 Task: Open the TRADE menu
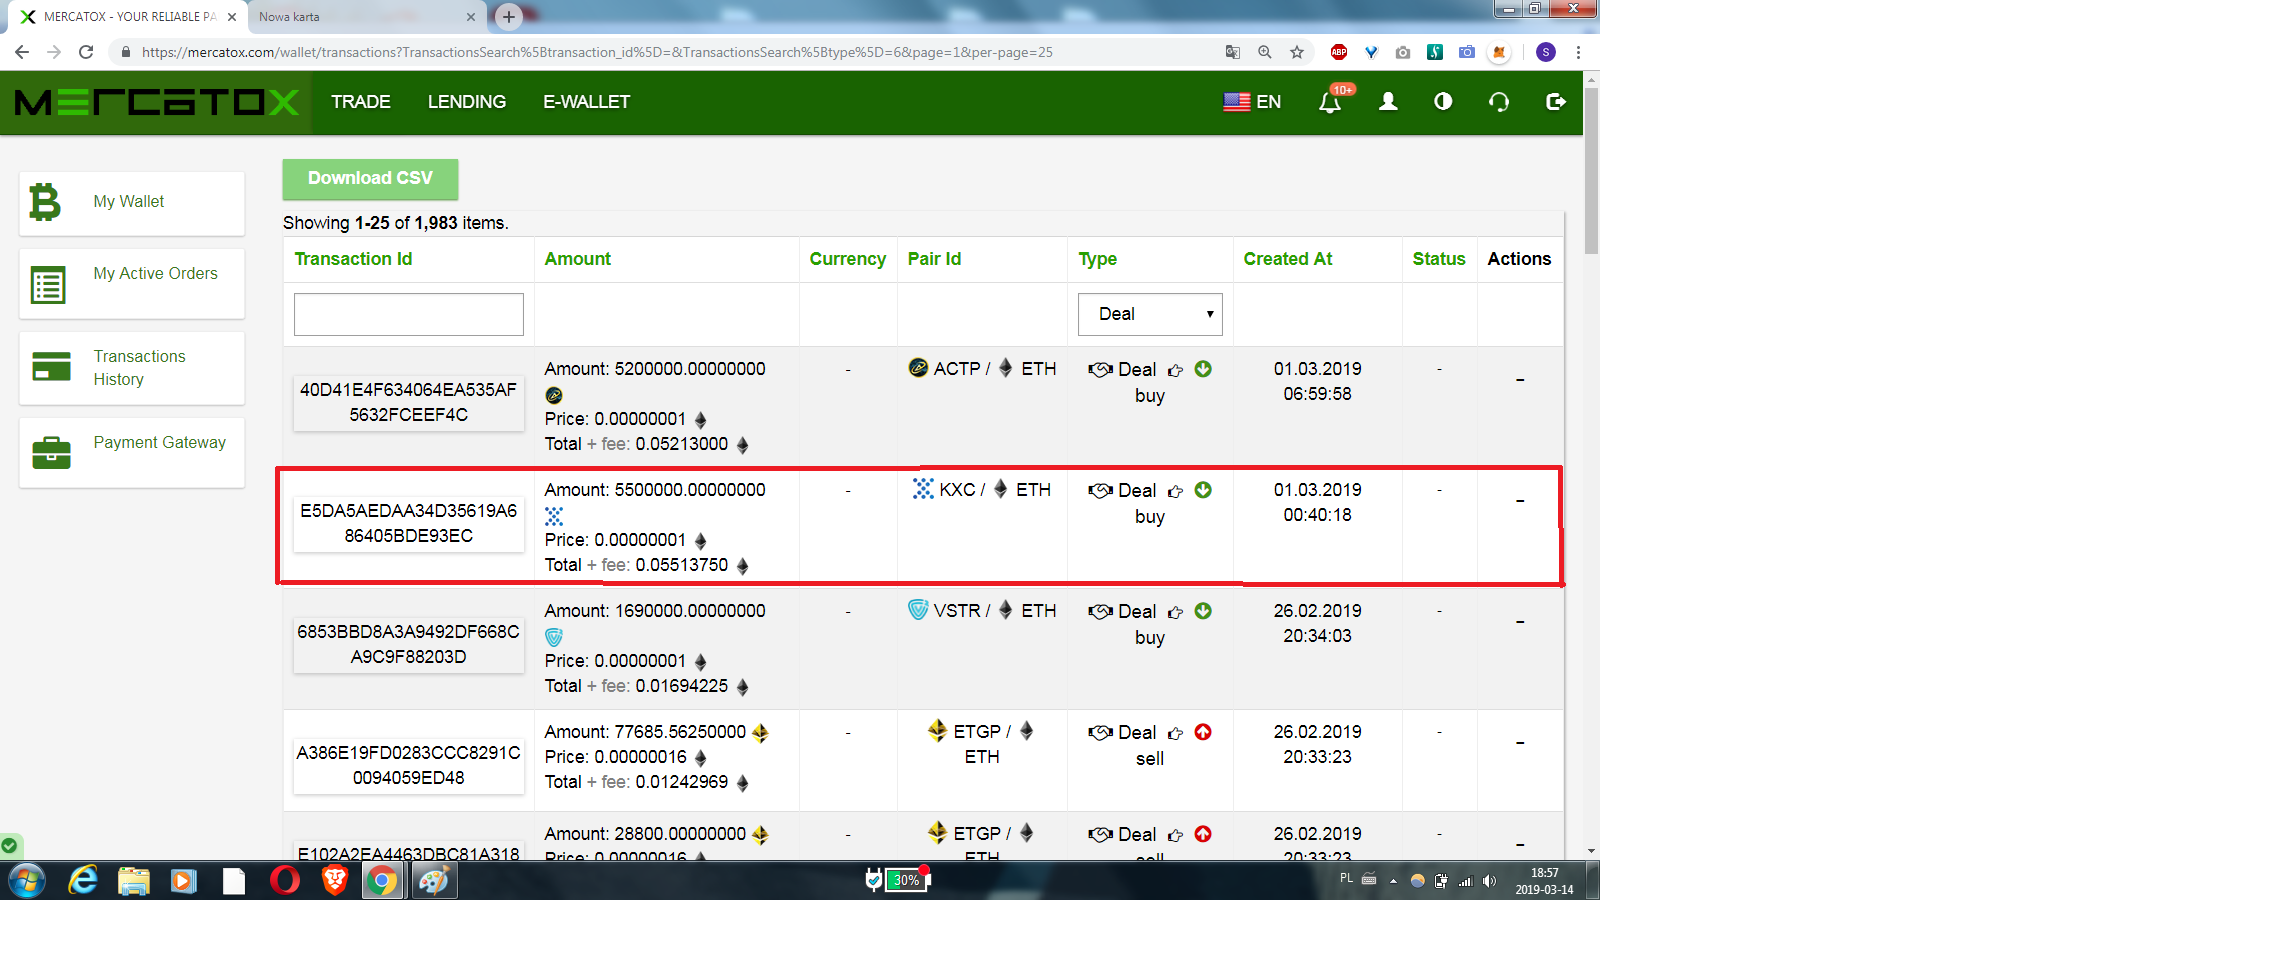click(x=361, y=102)
